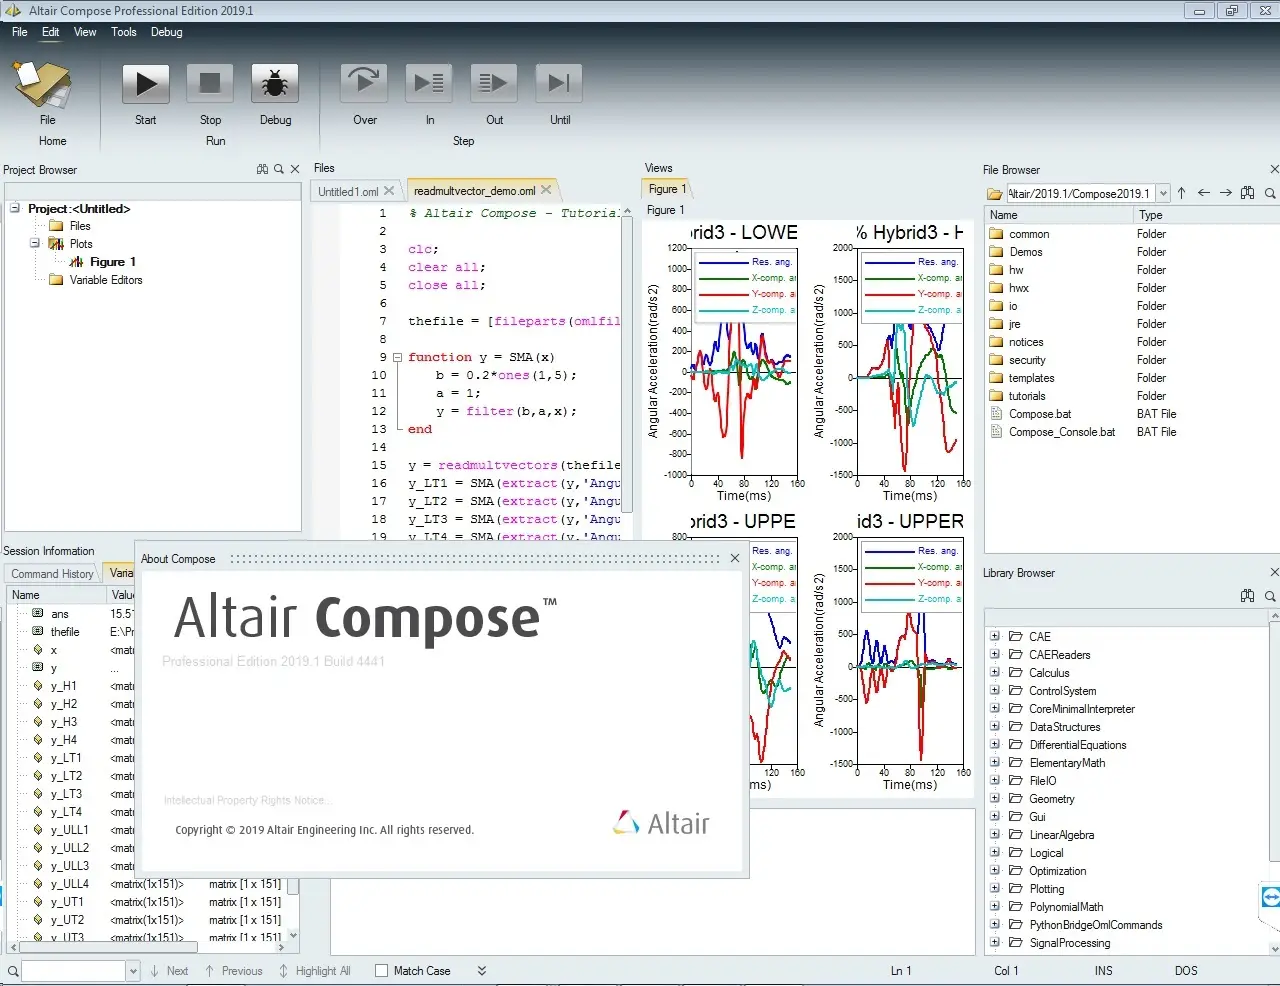
Task: Switch to the Untitled1.oml tab
Action: (348, 191)
